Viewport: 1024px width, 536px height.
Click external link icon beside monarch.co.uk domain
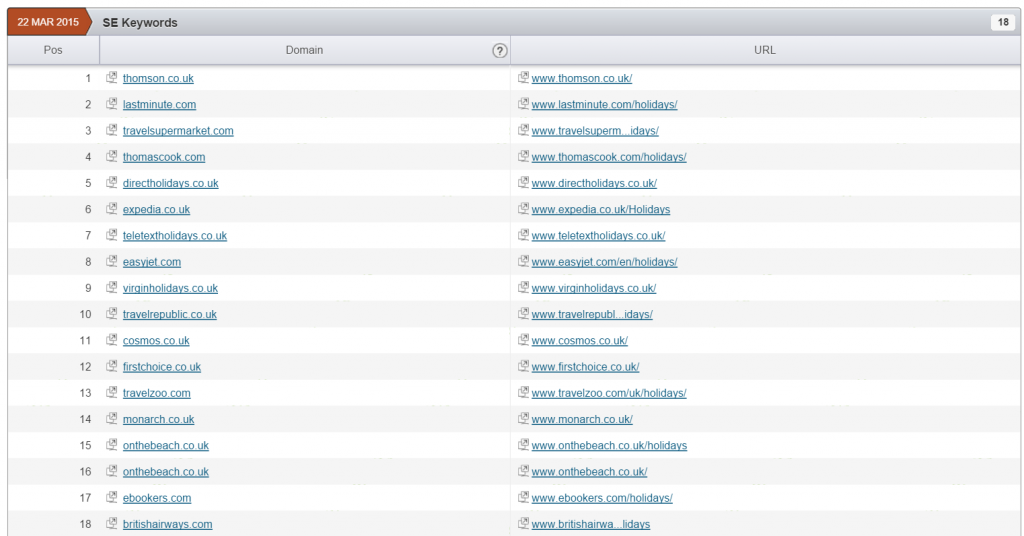[112, 419]
